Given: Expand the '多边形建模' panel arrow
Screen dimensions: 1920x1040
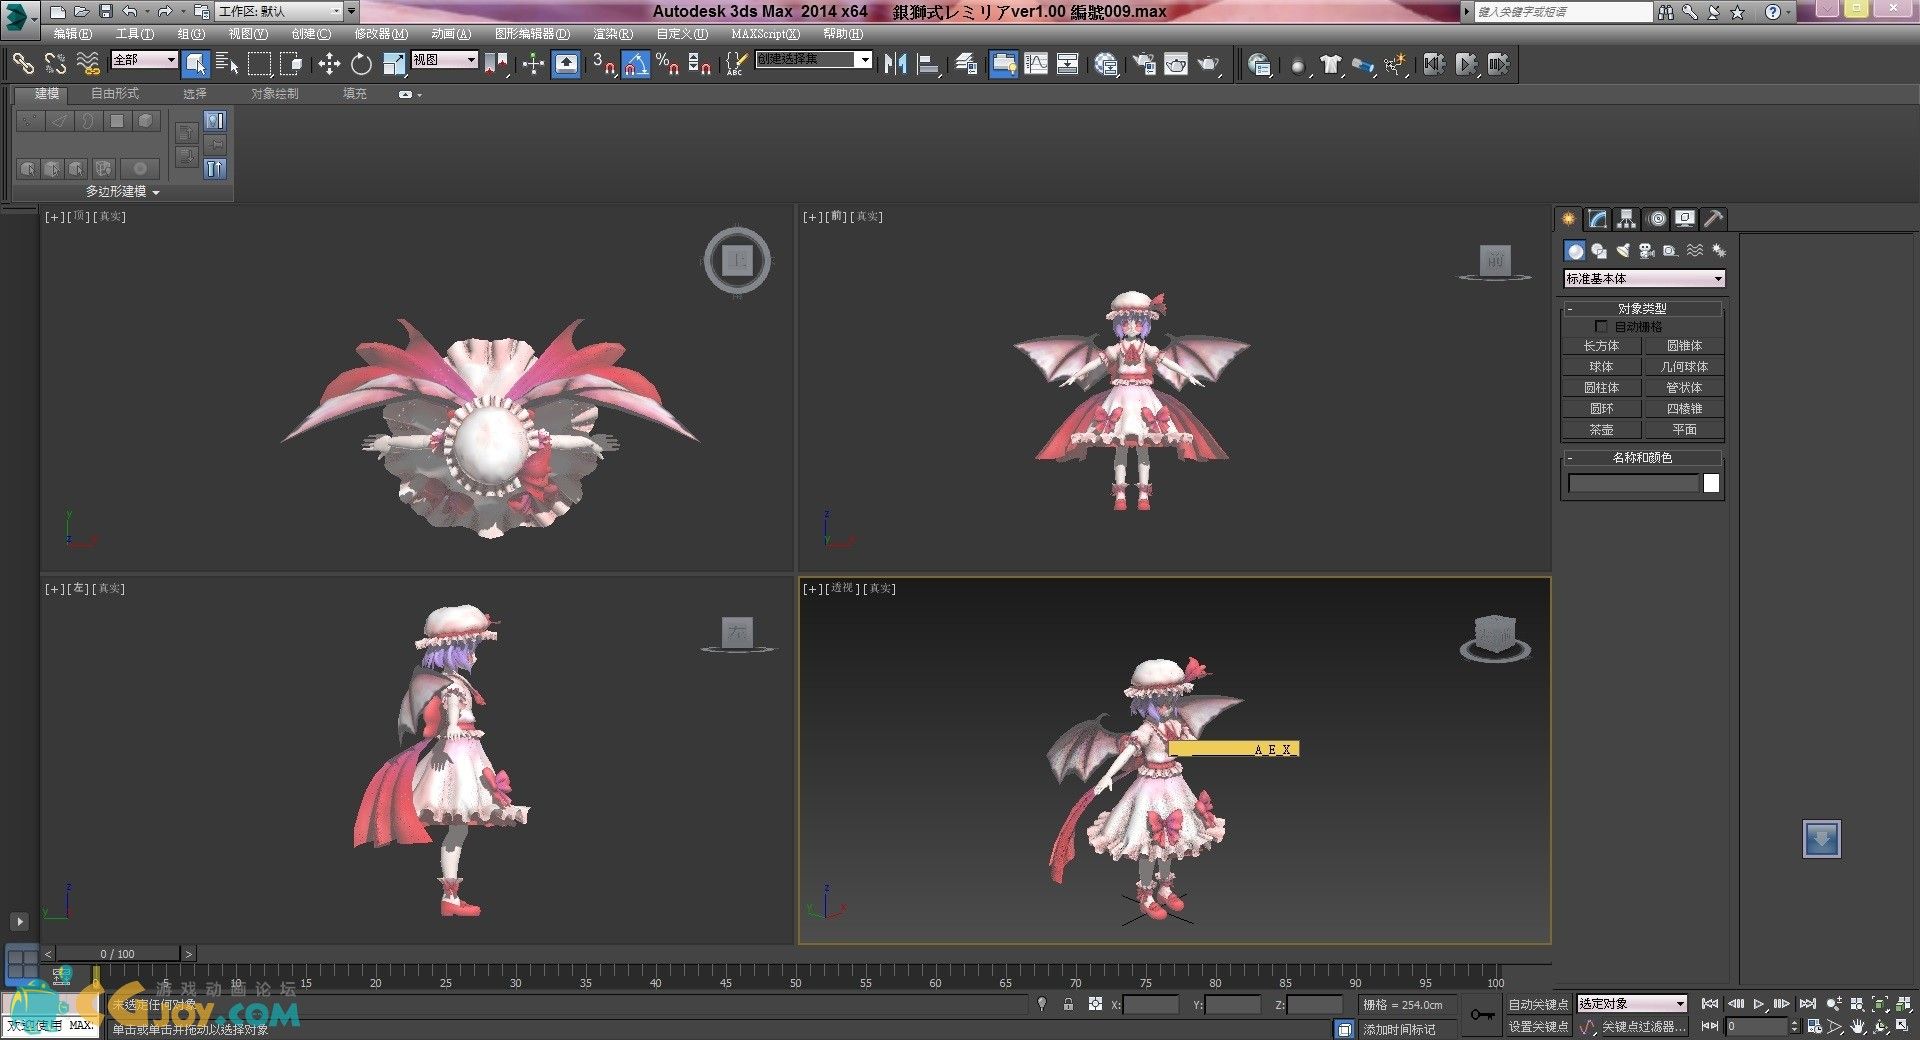Looking at the screenshot, I should pyautogui.click(x=156, y=192).
